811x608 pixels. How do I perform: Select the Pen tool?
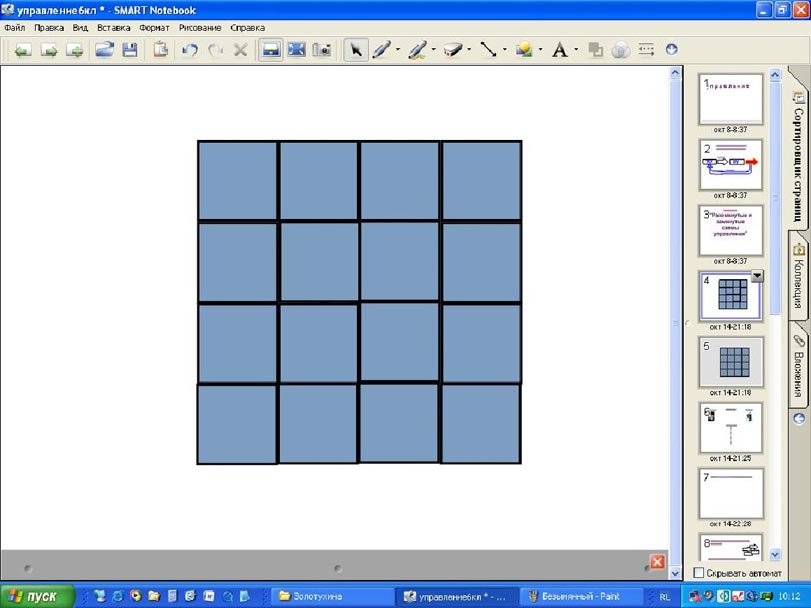(381, 49)
